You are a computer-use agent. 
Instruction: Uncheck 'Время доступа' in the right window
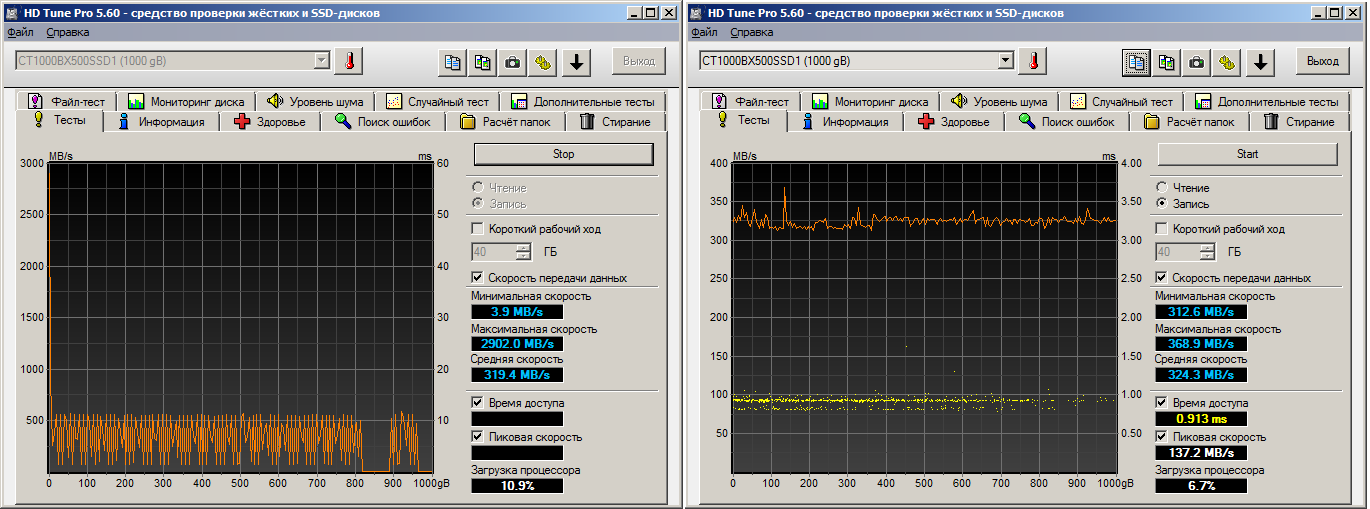(x=1162, y=403)
